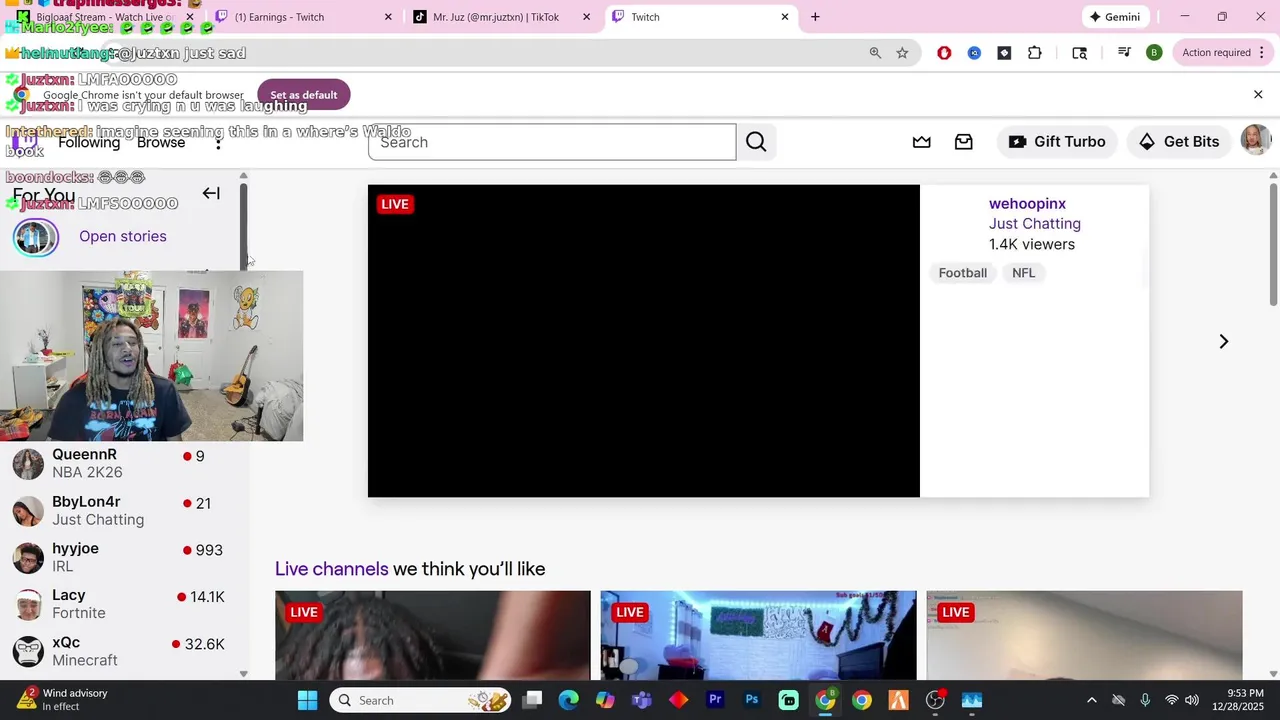
Task: Open the Live channels heading link
Action: pyautogui.click(x=331, y=569)
